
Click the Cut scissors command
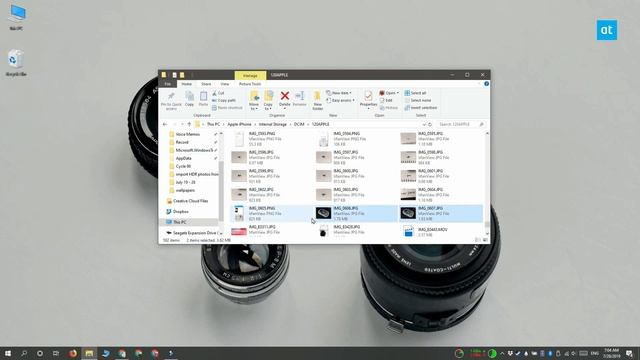coord(218,93)
